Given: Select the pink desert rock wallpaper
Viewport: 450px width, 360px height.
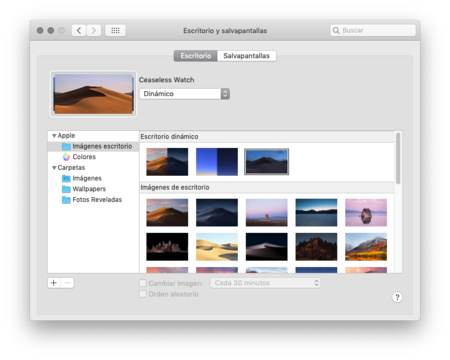Looking at the screenshot, I should 266,213.
